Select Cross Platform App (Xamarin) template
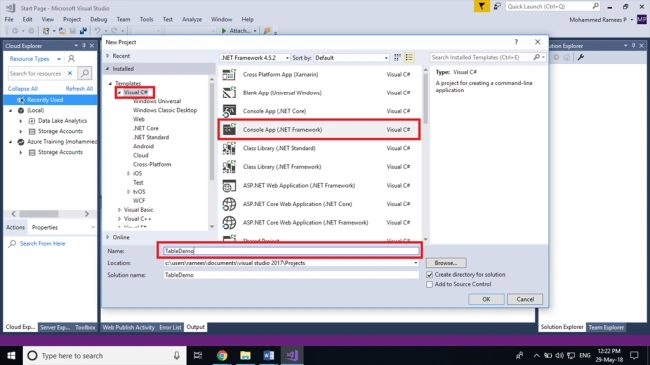 [x=319, y=75]
